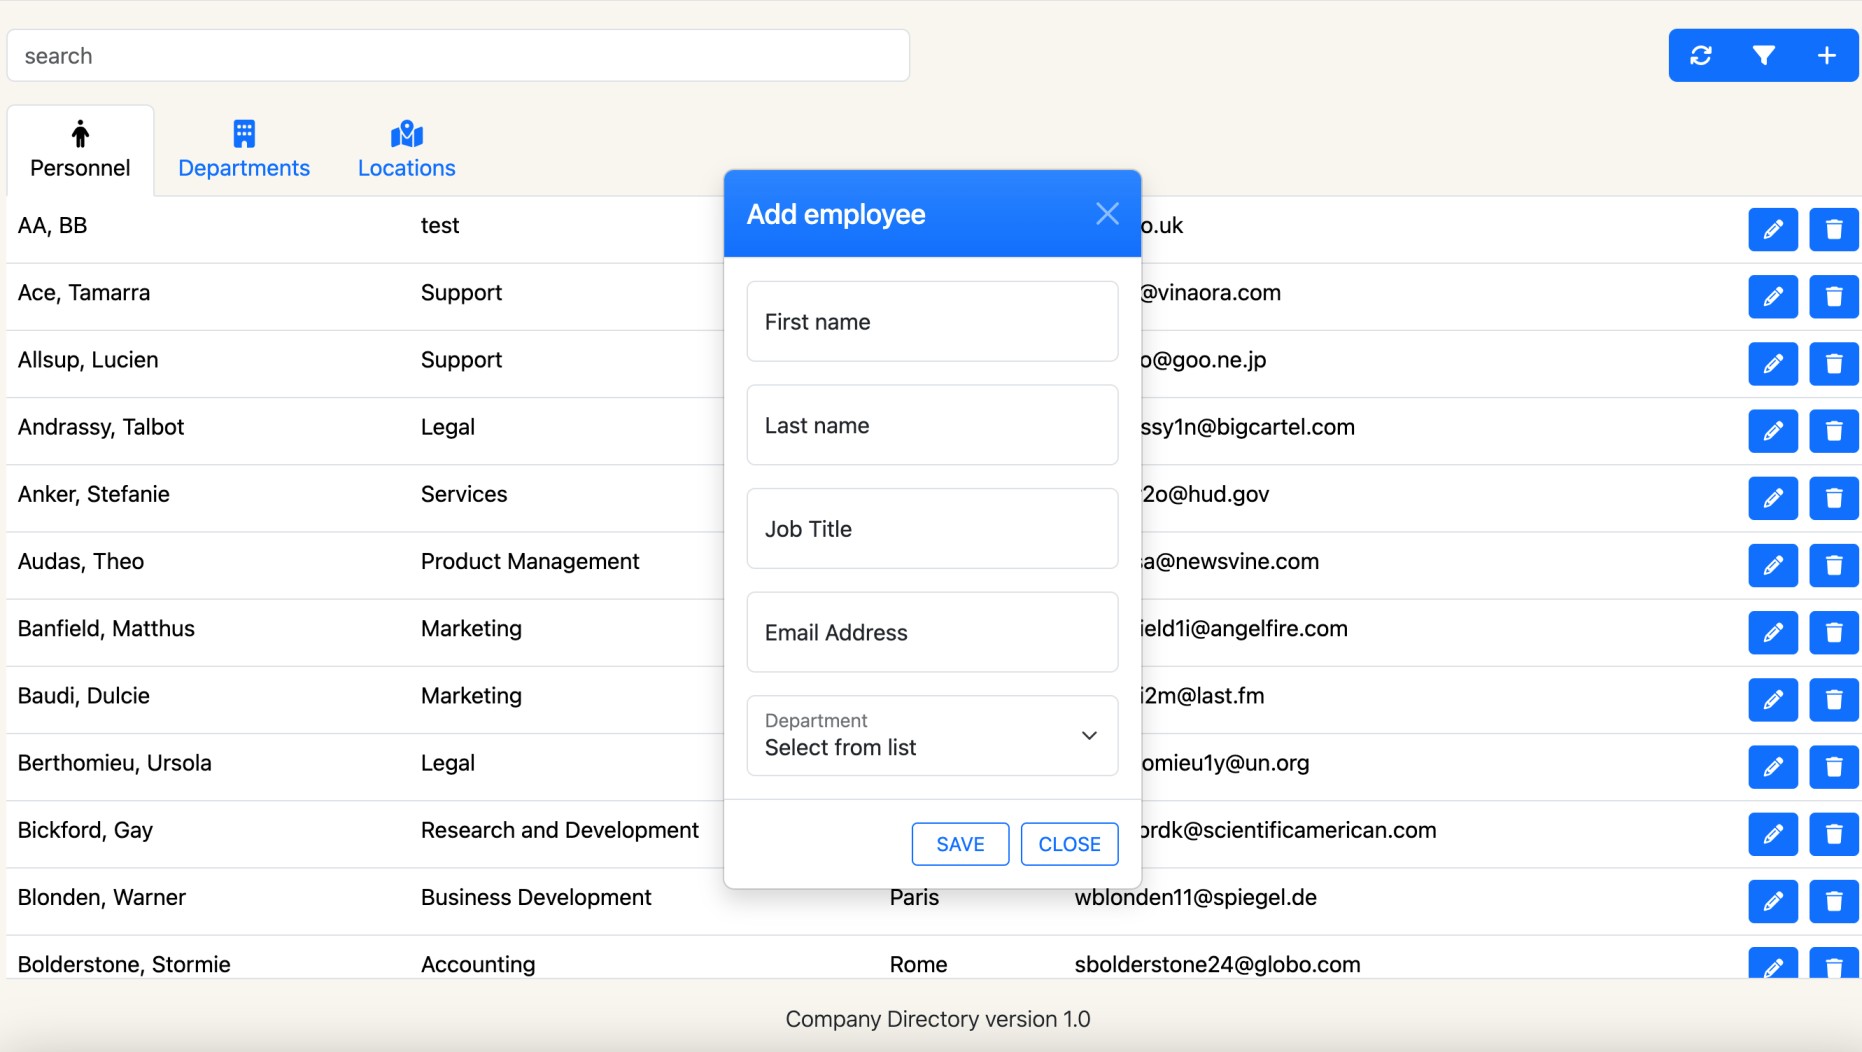
Task: Open the Locations tab
Action: coord(406,150)
